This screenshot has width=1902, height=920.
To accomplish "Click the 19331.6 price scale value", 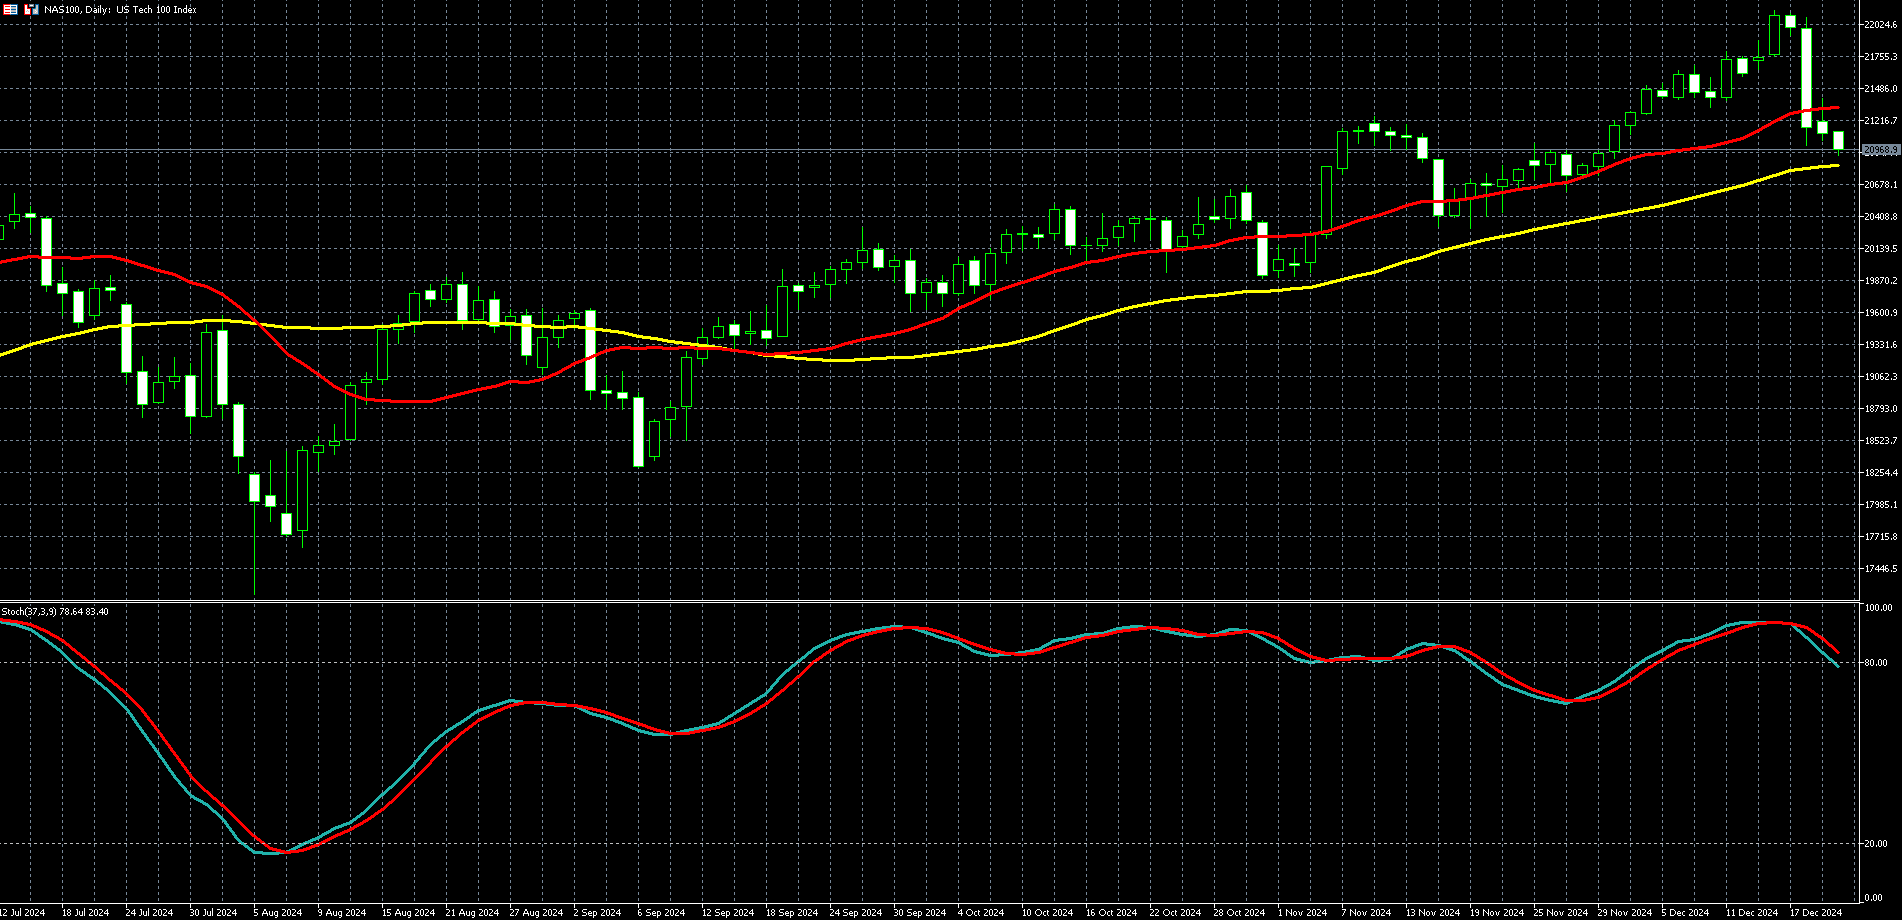I will (x=1881, y=345).
